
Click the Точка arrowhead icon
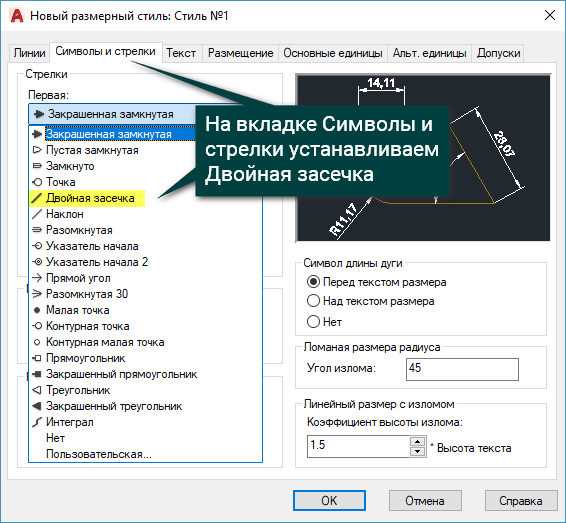(x=37, y=182)
